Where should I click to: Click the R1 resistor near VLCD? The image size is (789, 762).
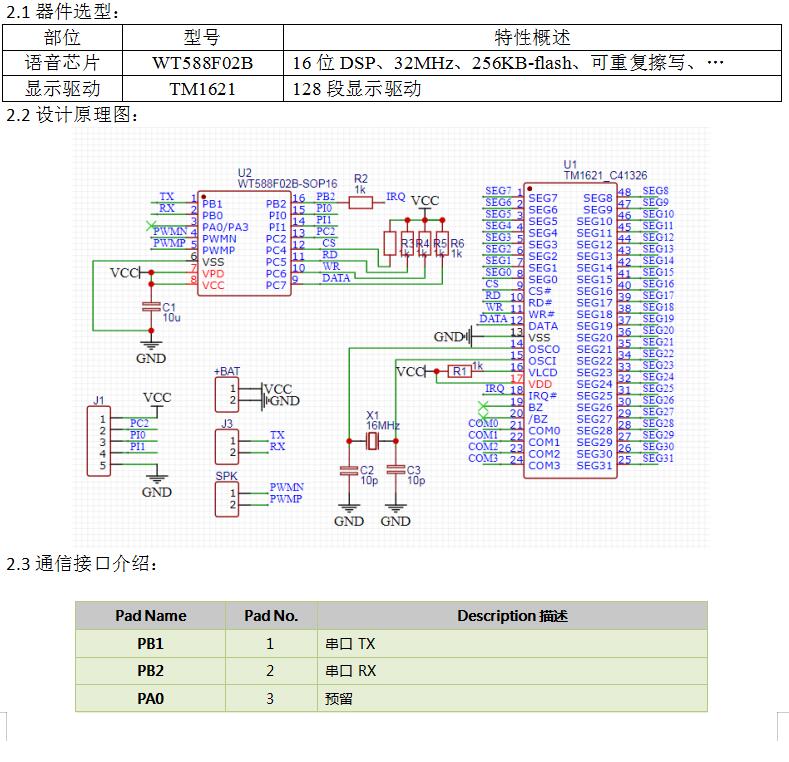coord(459,371)
